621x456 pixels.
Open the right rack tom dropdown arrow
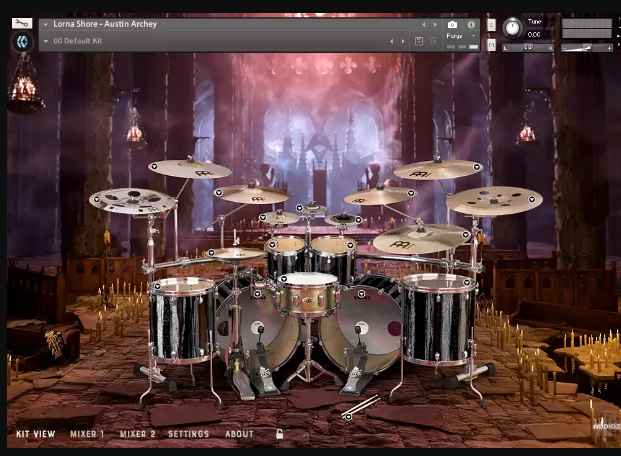click(x=350, y=245)
